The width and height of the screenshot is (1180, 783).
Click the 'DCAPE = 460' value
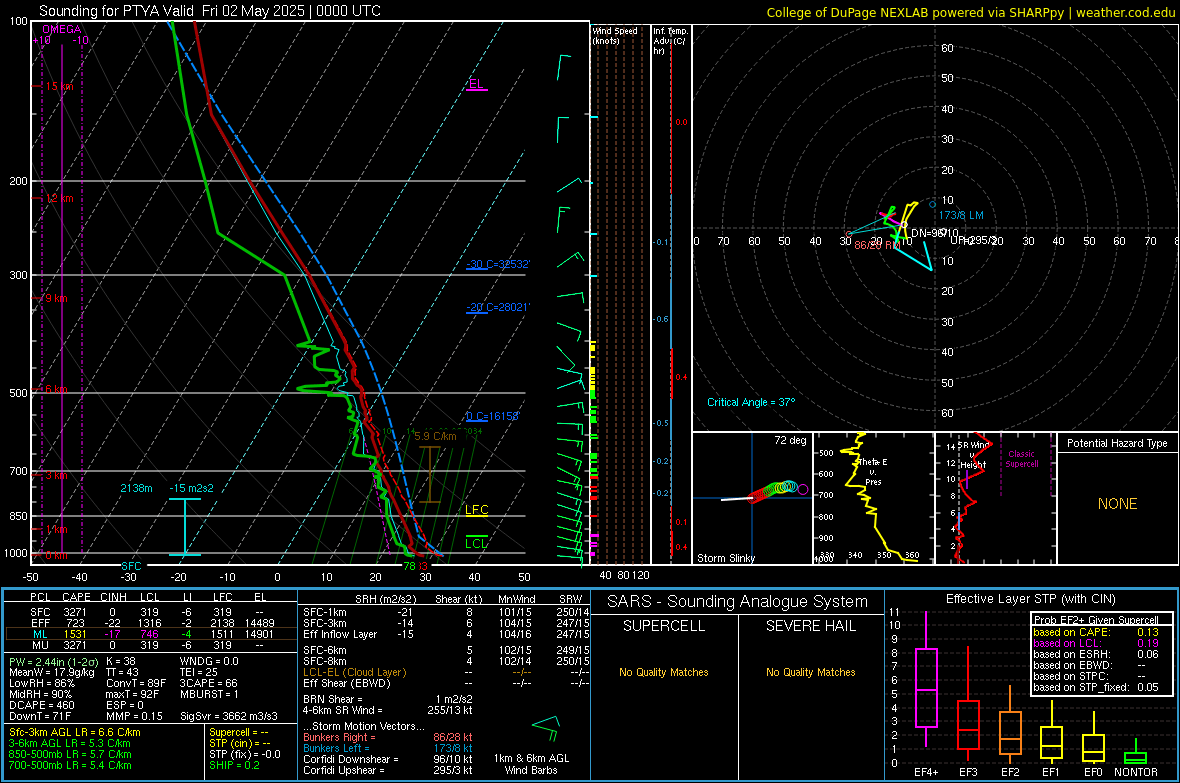pos(41,705)
